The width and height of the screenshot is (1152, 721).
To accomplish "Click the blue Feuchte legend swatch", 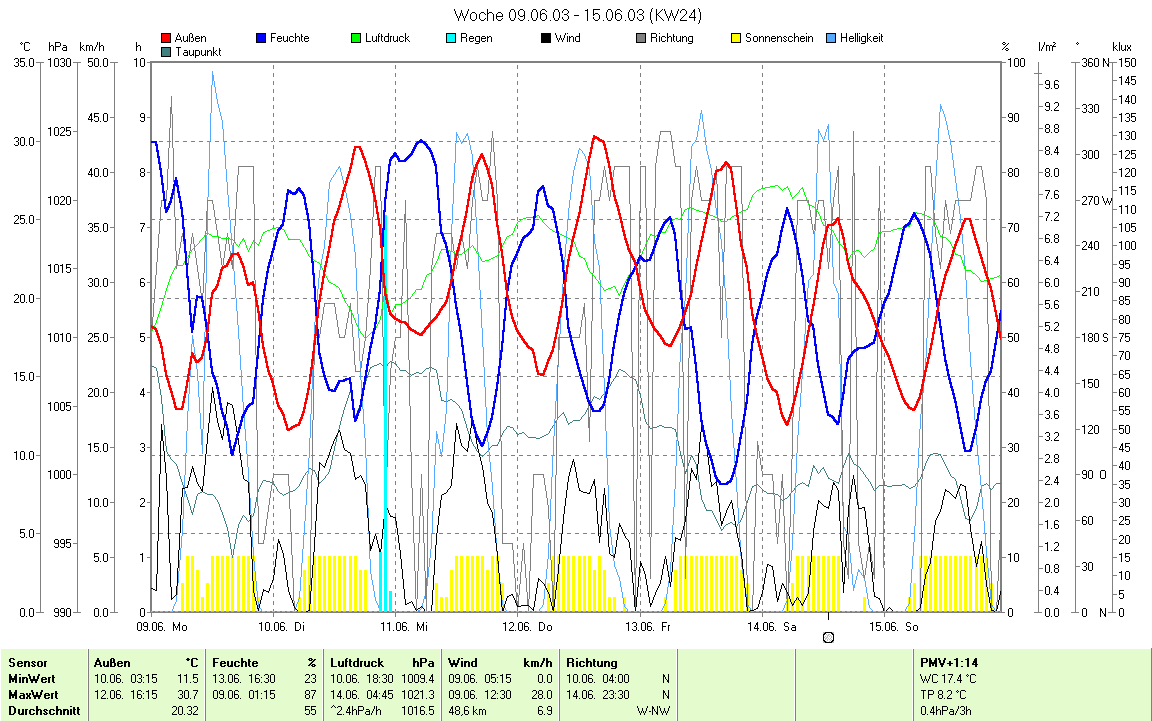I will coord(261,39).
